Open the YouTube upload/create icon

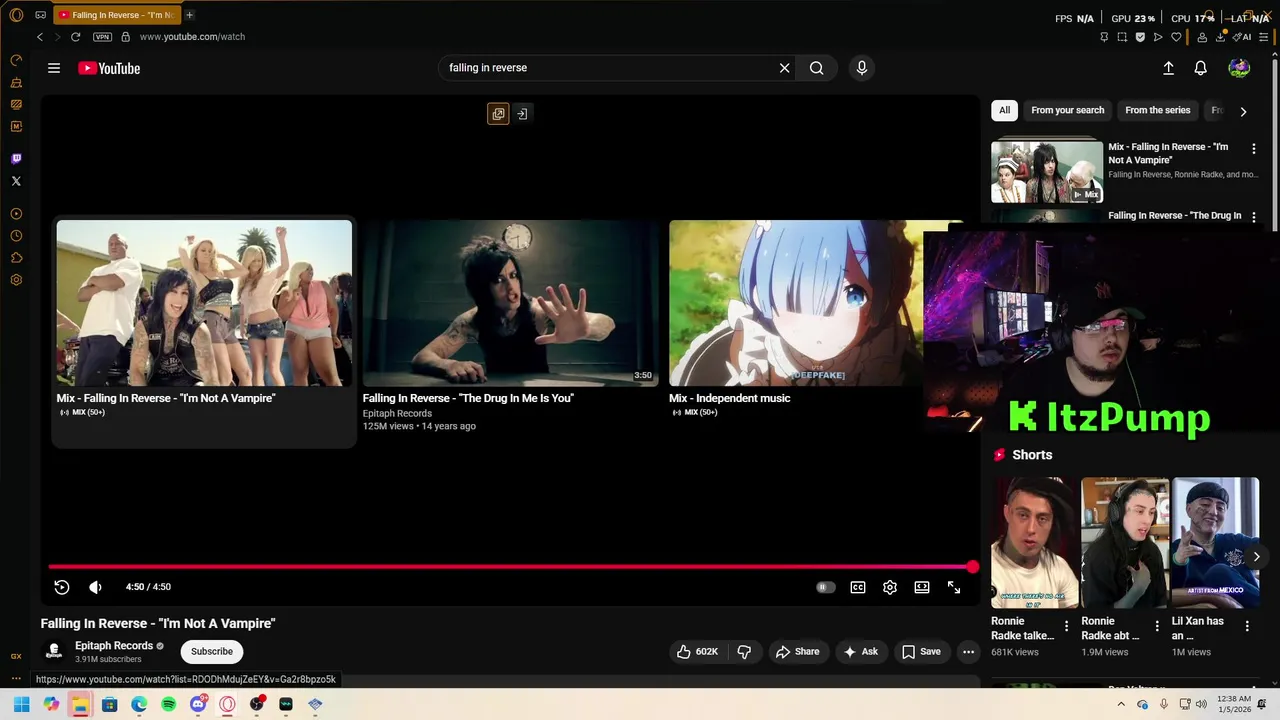1168,68
